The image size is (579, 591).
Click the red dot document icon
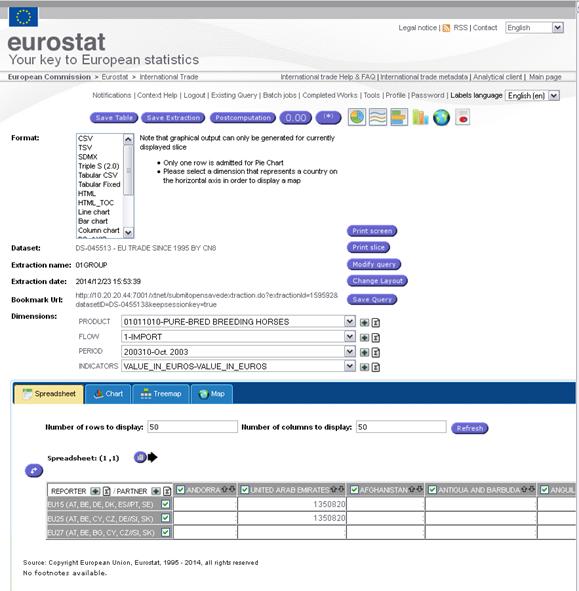pyautogui.click(x=463, y=117)
